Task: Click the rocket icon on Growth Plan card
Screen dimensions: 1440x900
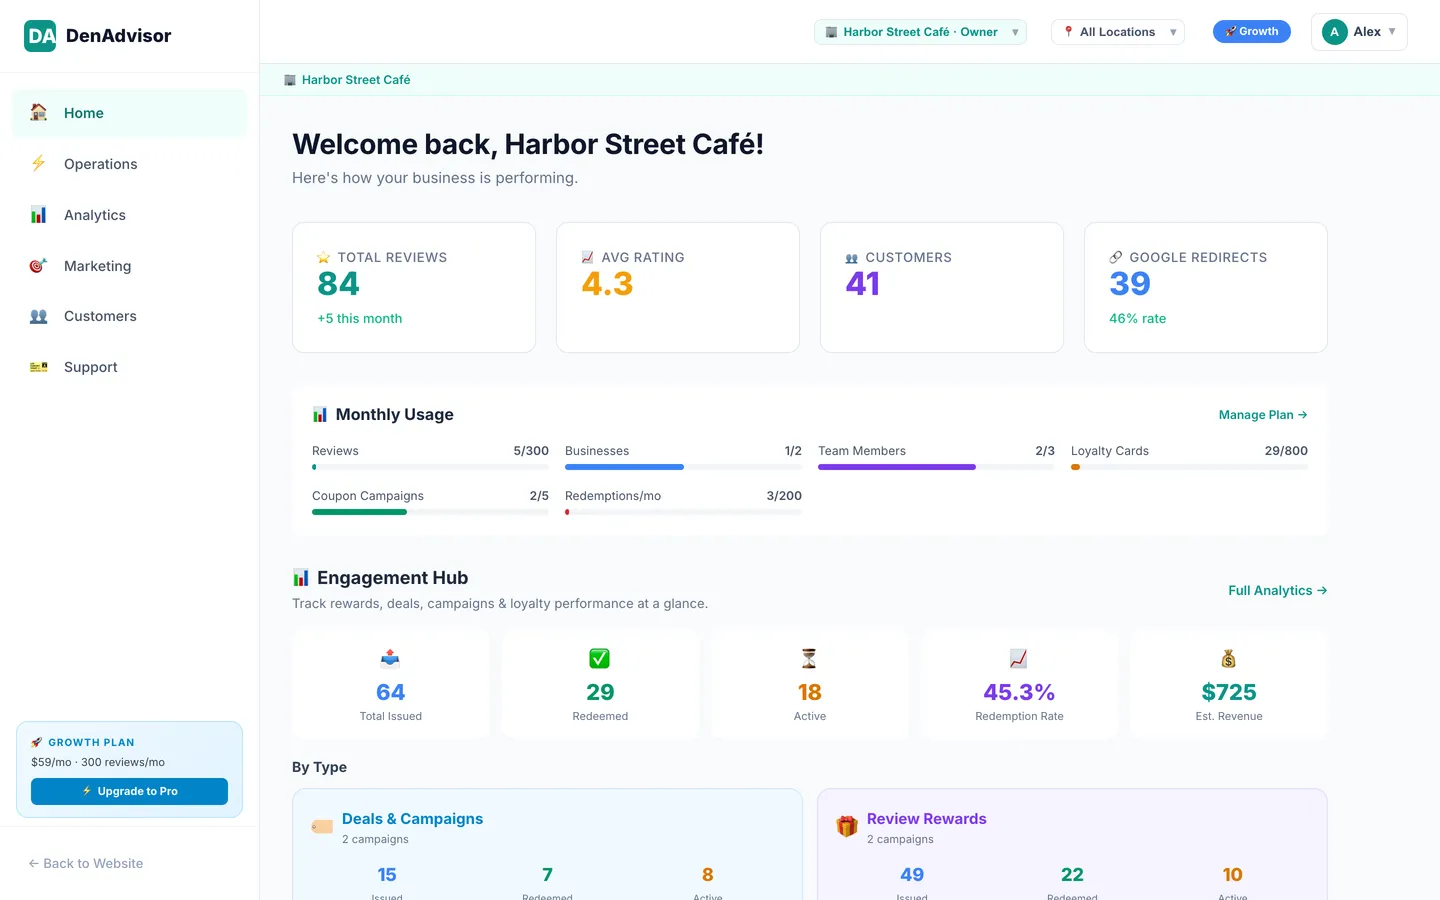Action: pyautogui.click(x=37, y=742)
